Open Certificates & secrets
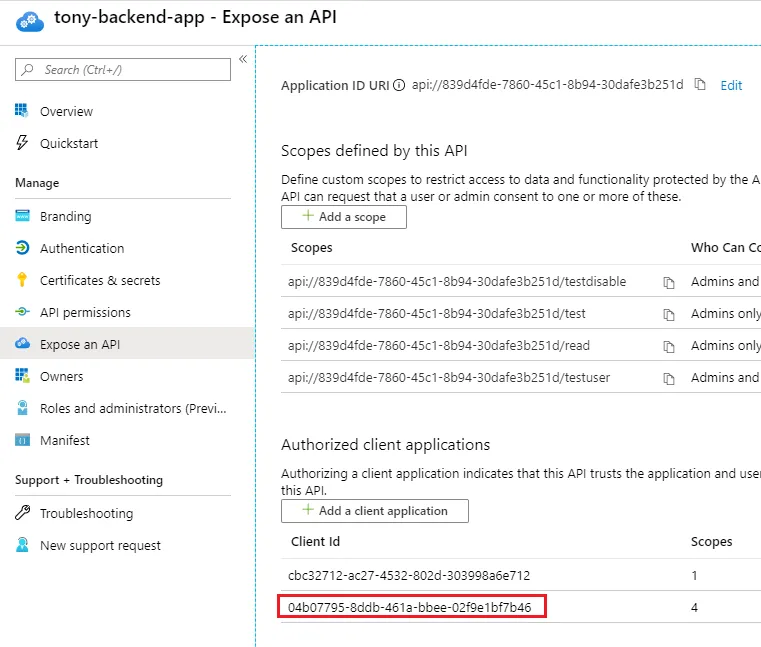This screenshot has height=647, width=761. pos(100,281)
